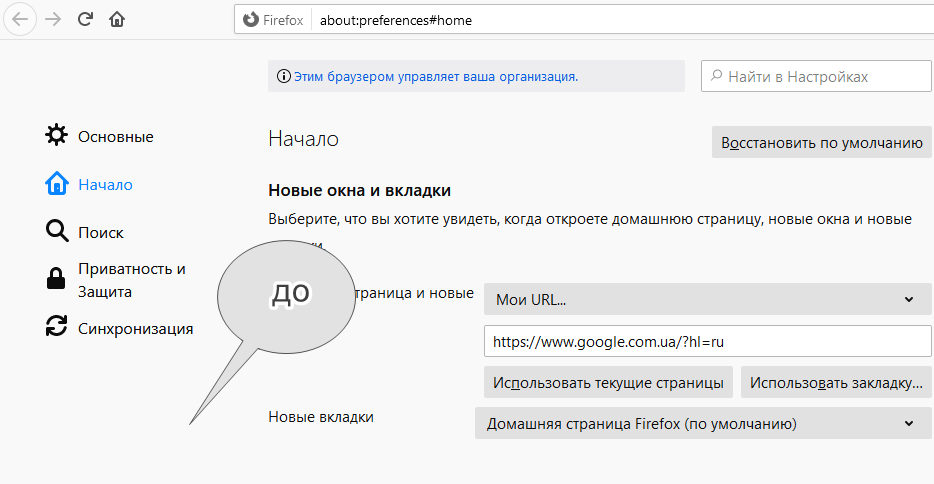The height and width of the screenshot is (484, 934).
Task: Click the Найти в Настройках search field
Action: point(816,76)
